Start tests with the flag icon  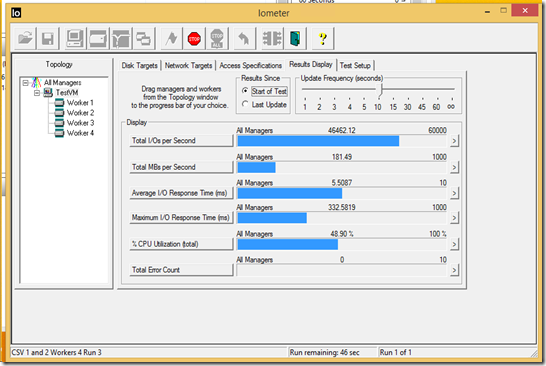click(x=171, y=38)
